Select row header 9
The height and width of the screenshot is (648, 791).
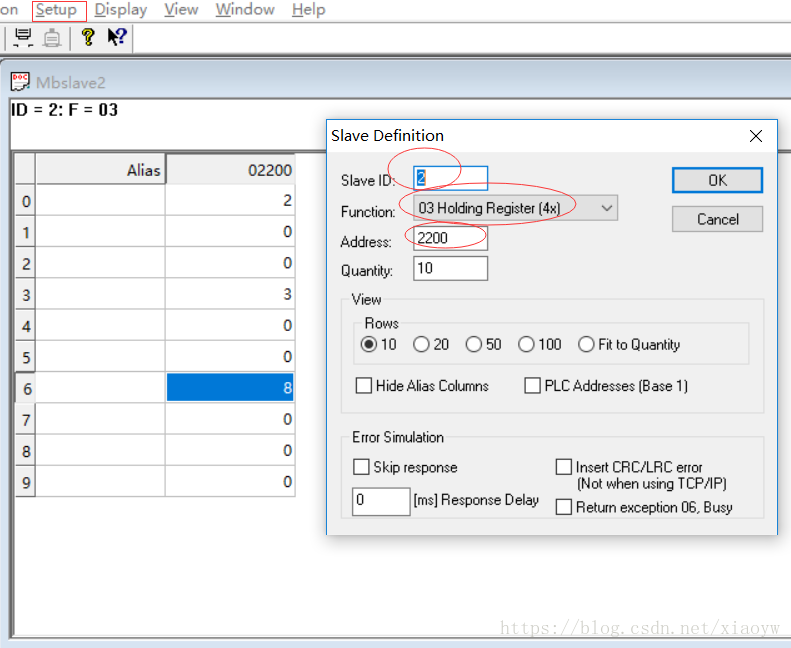(25, 482)
